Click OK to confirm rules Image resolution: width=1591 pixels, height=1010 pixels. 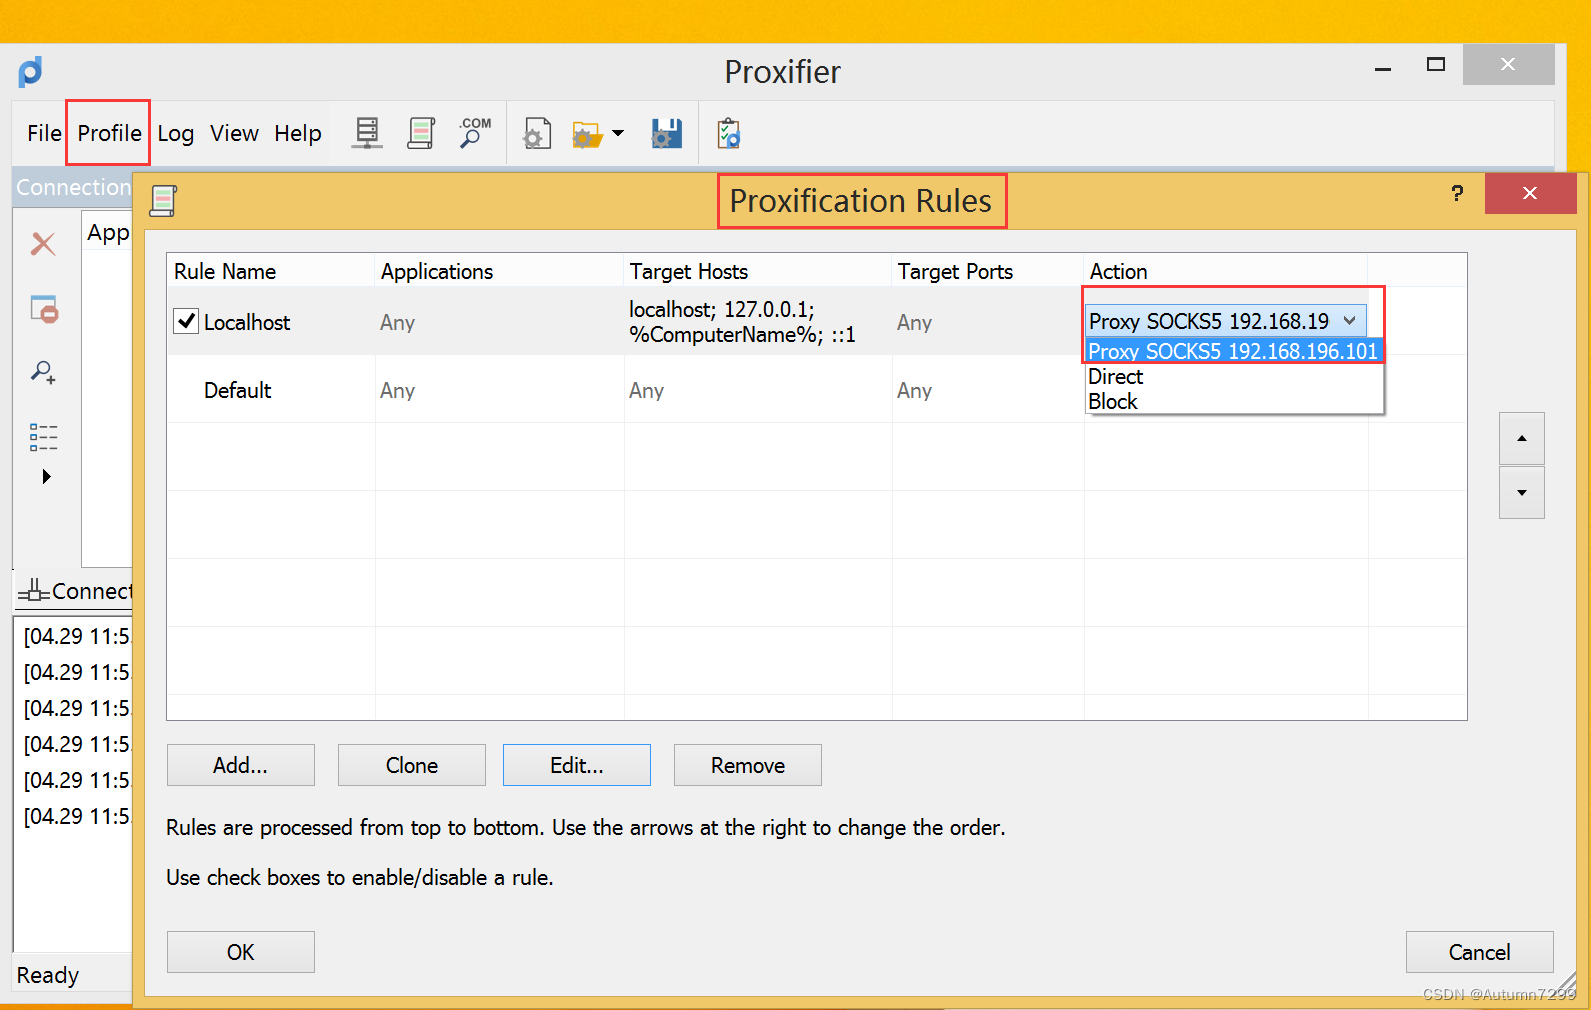(x=241, y=952)
